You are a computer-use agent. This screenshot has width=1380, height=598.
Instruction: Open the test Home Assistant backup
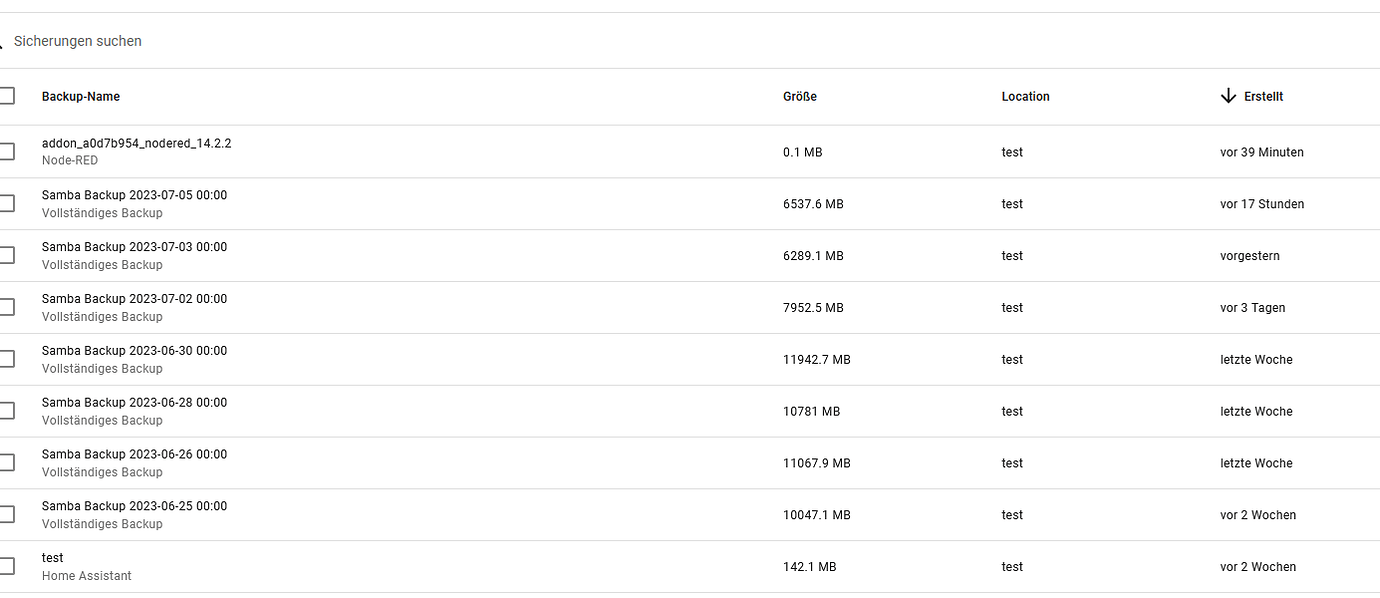[53, 558]
